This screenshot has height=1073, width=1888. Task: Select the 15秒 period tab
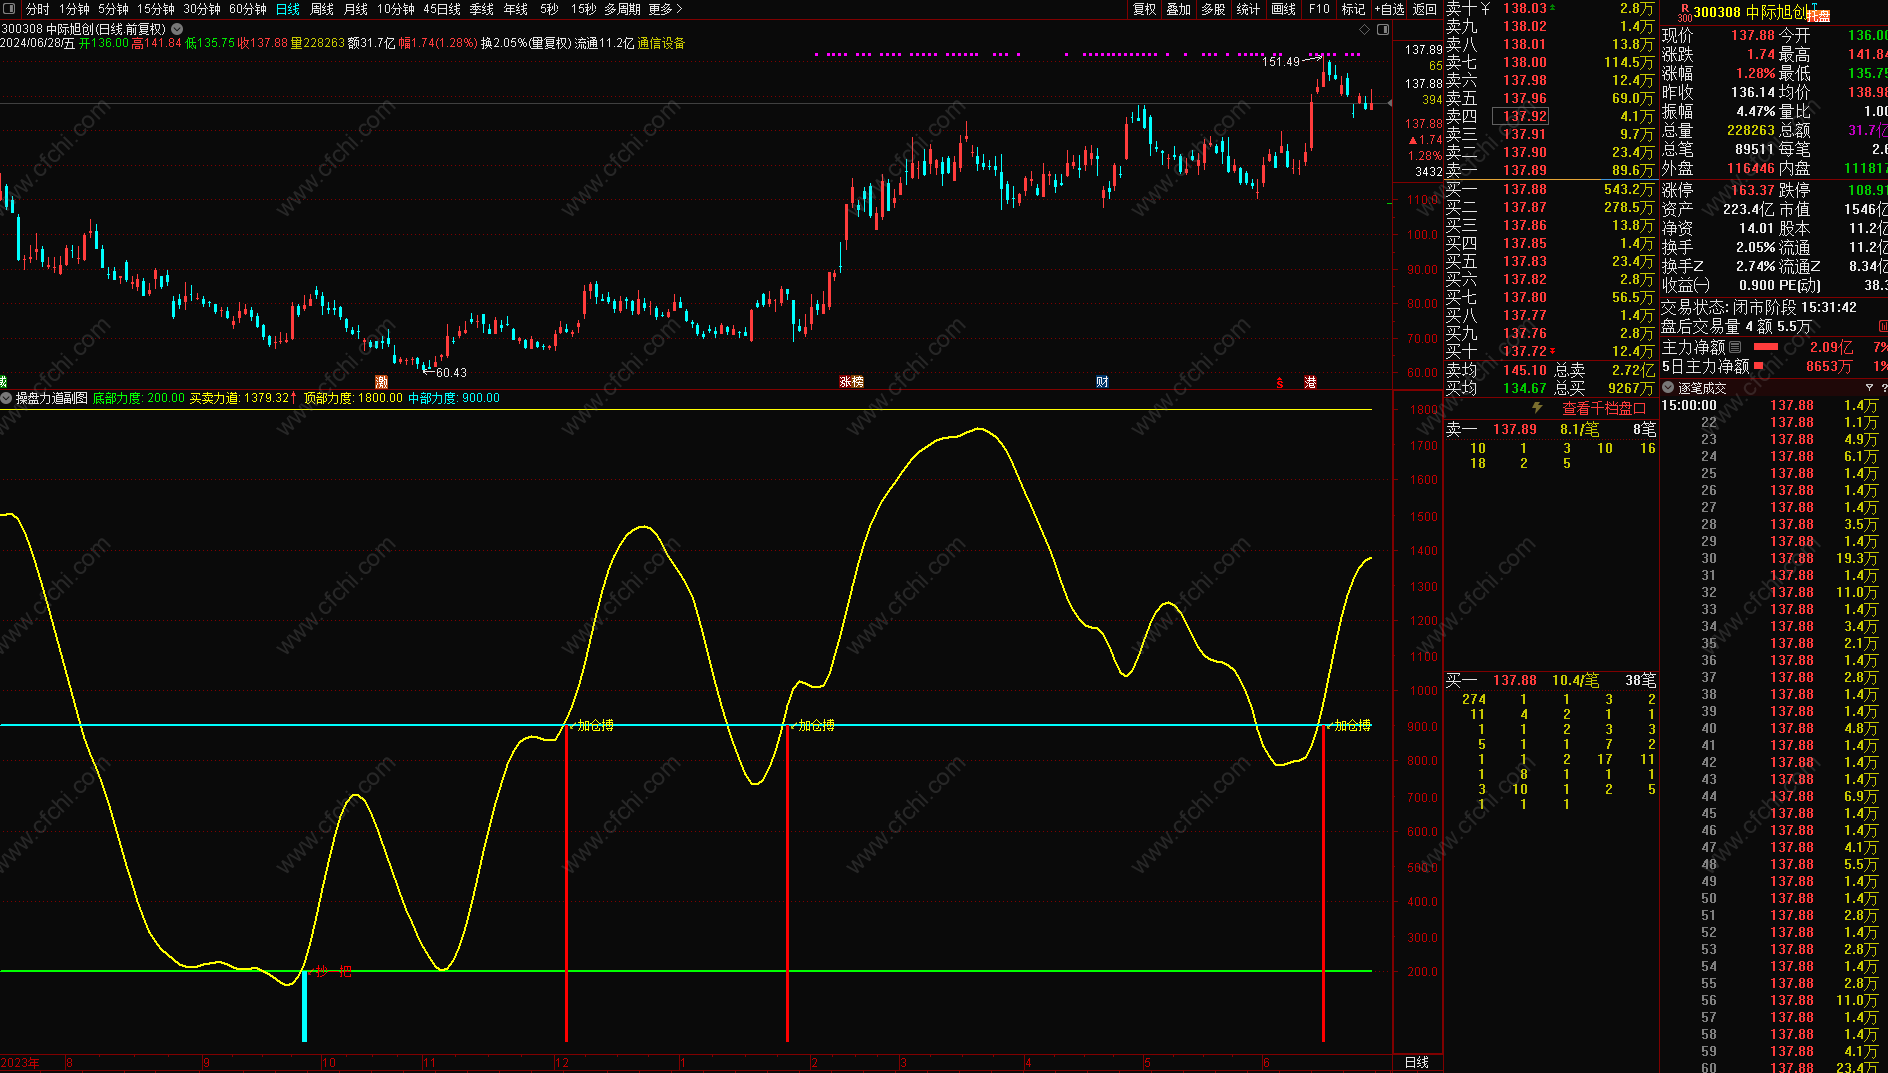click(x=583, y=9)
